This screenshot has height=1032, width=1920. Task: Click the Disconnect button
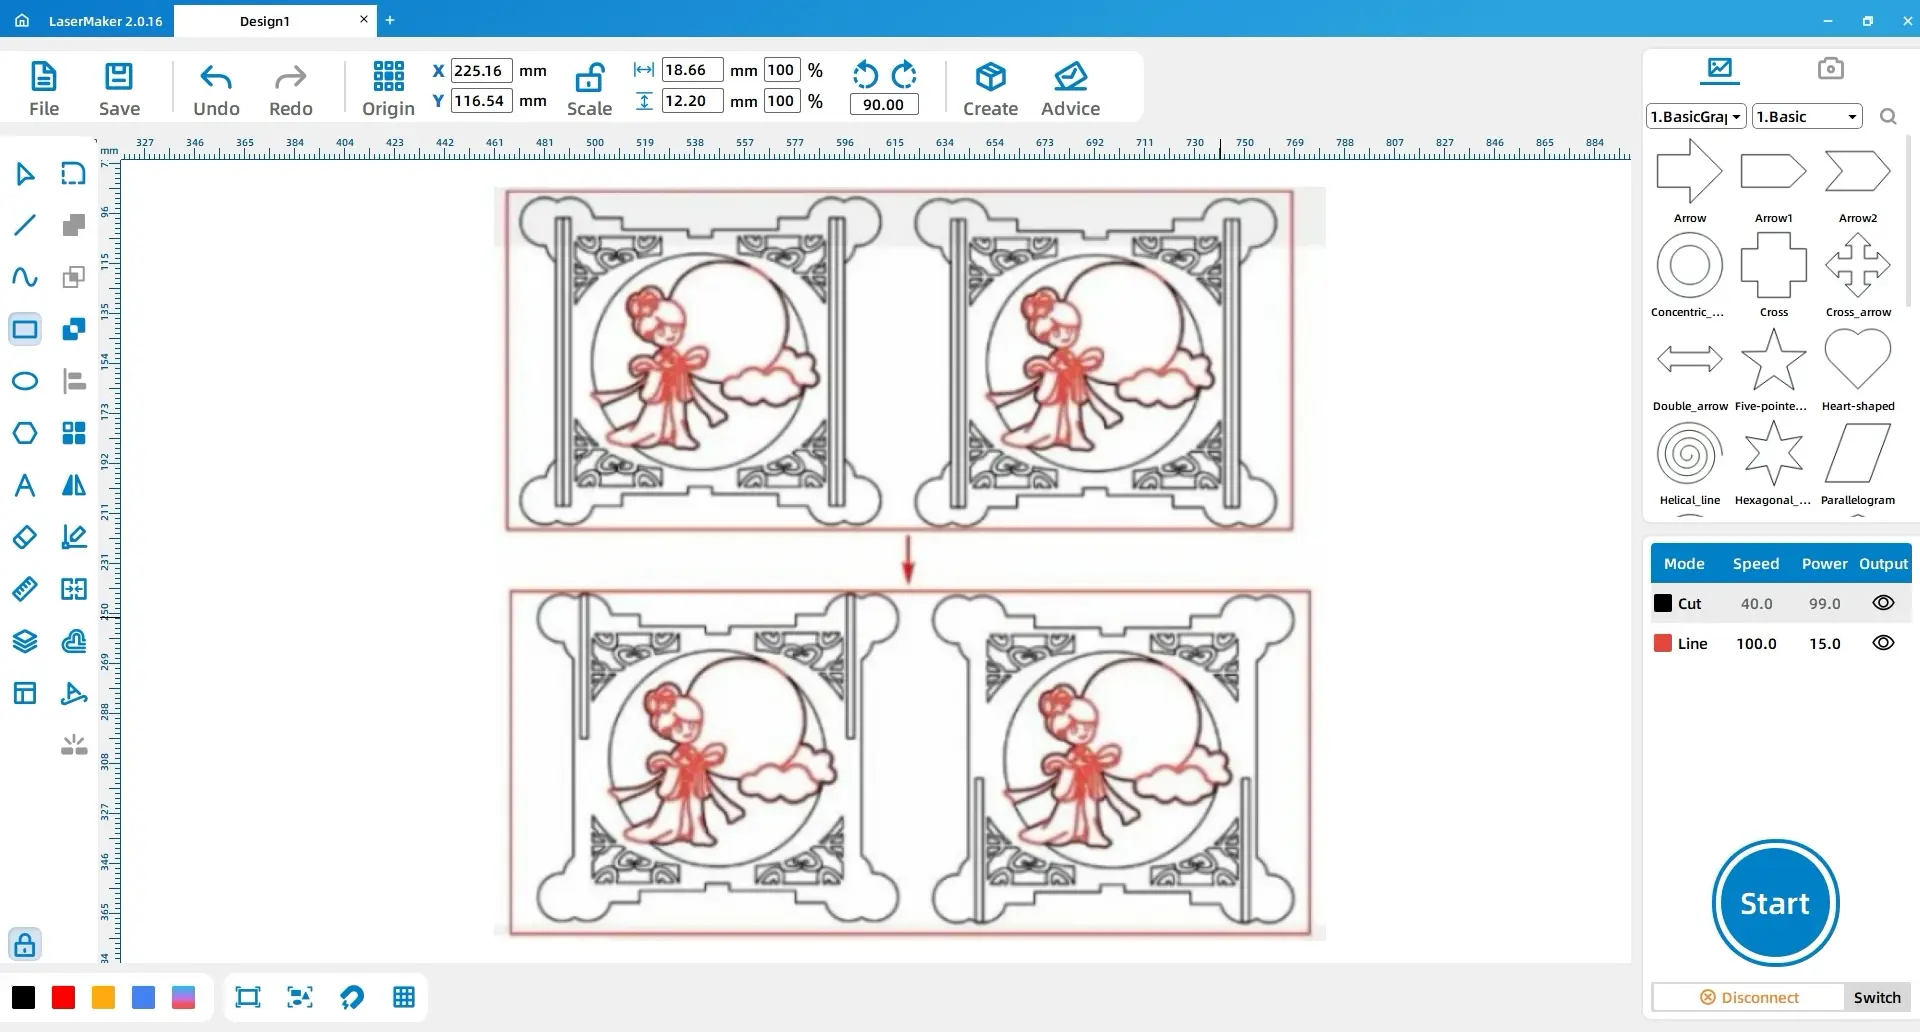tap(1749, 997)
